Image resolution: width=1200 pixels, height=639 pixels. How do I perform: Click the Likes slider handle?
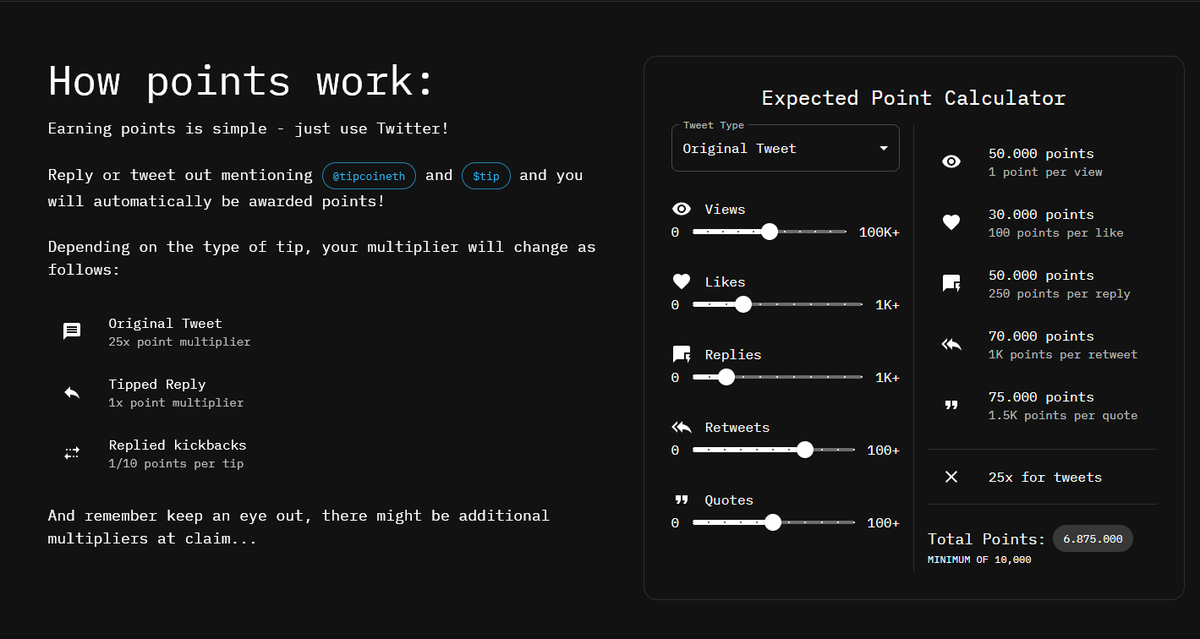click(x=742, y=304)
